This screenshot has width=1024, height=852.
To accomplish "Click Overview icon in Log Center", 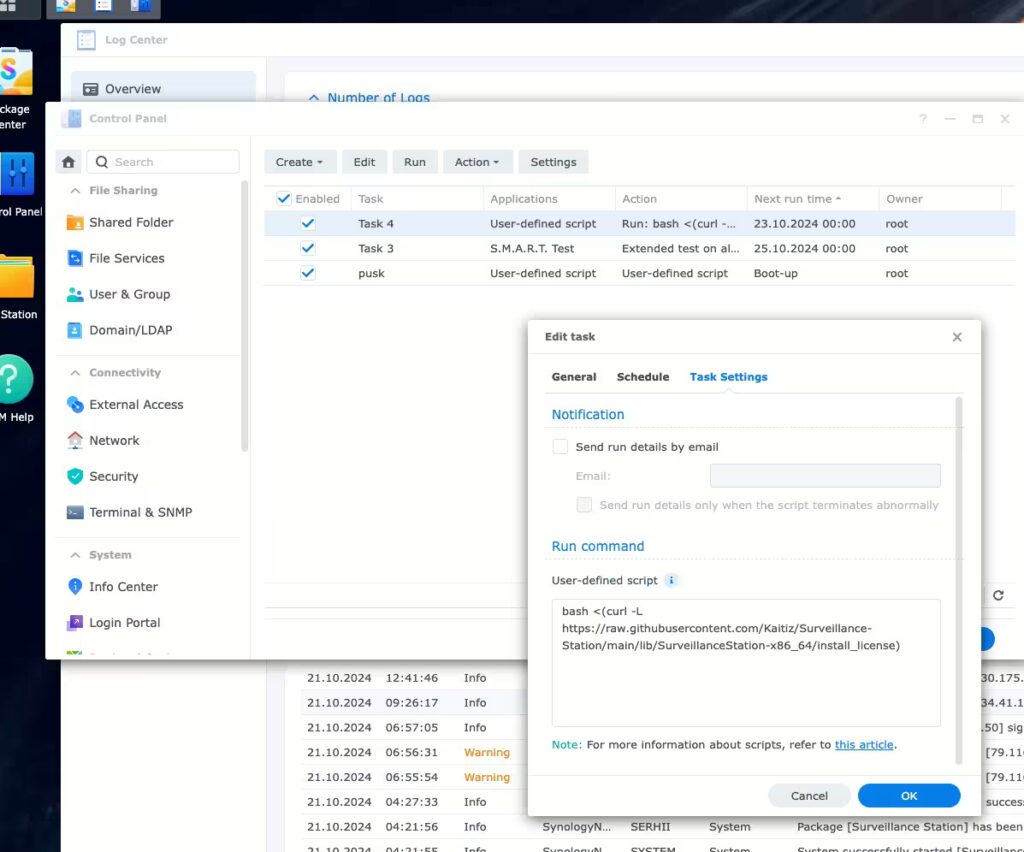I will tap(90, 89).
